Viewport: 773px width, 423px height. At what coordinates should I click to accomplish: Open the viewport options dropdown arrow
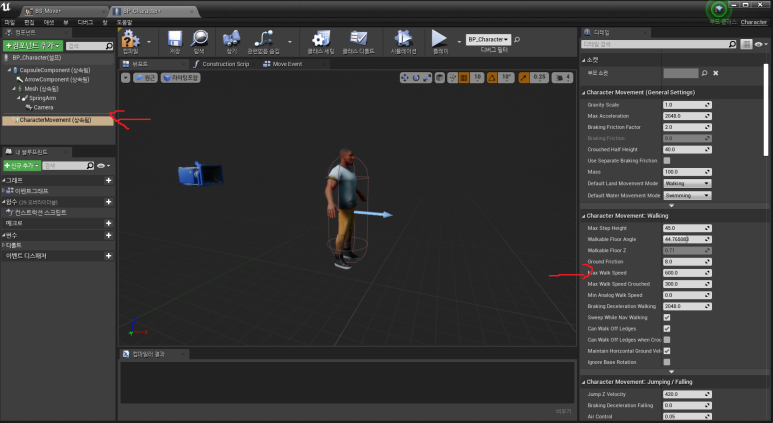[126, 77]
